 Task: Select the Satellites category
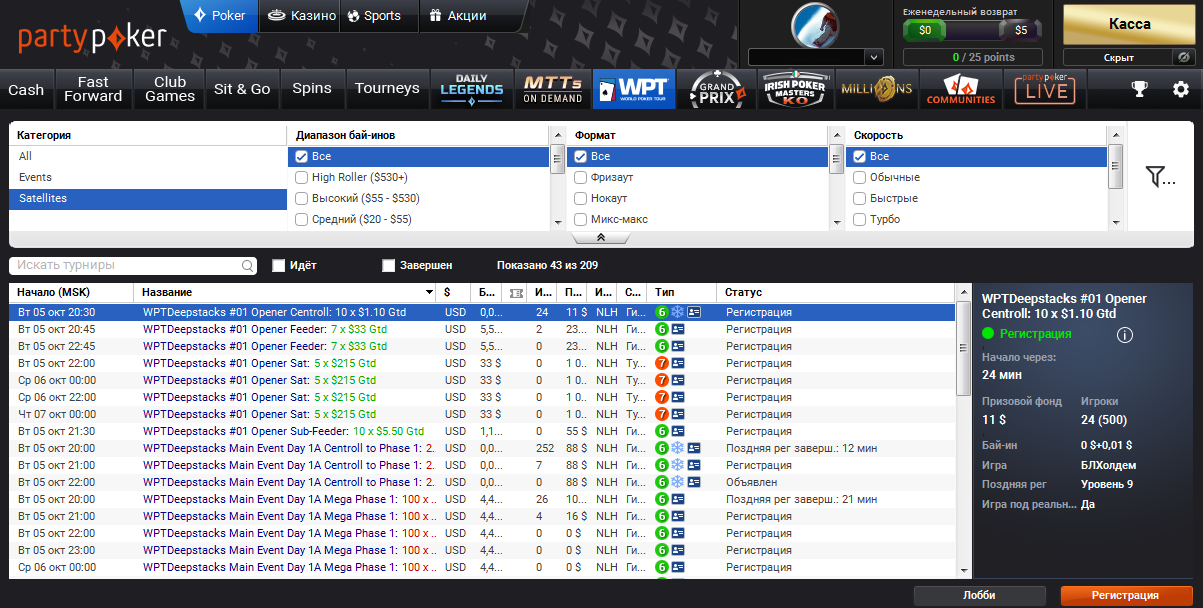coord(148,199)
